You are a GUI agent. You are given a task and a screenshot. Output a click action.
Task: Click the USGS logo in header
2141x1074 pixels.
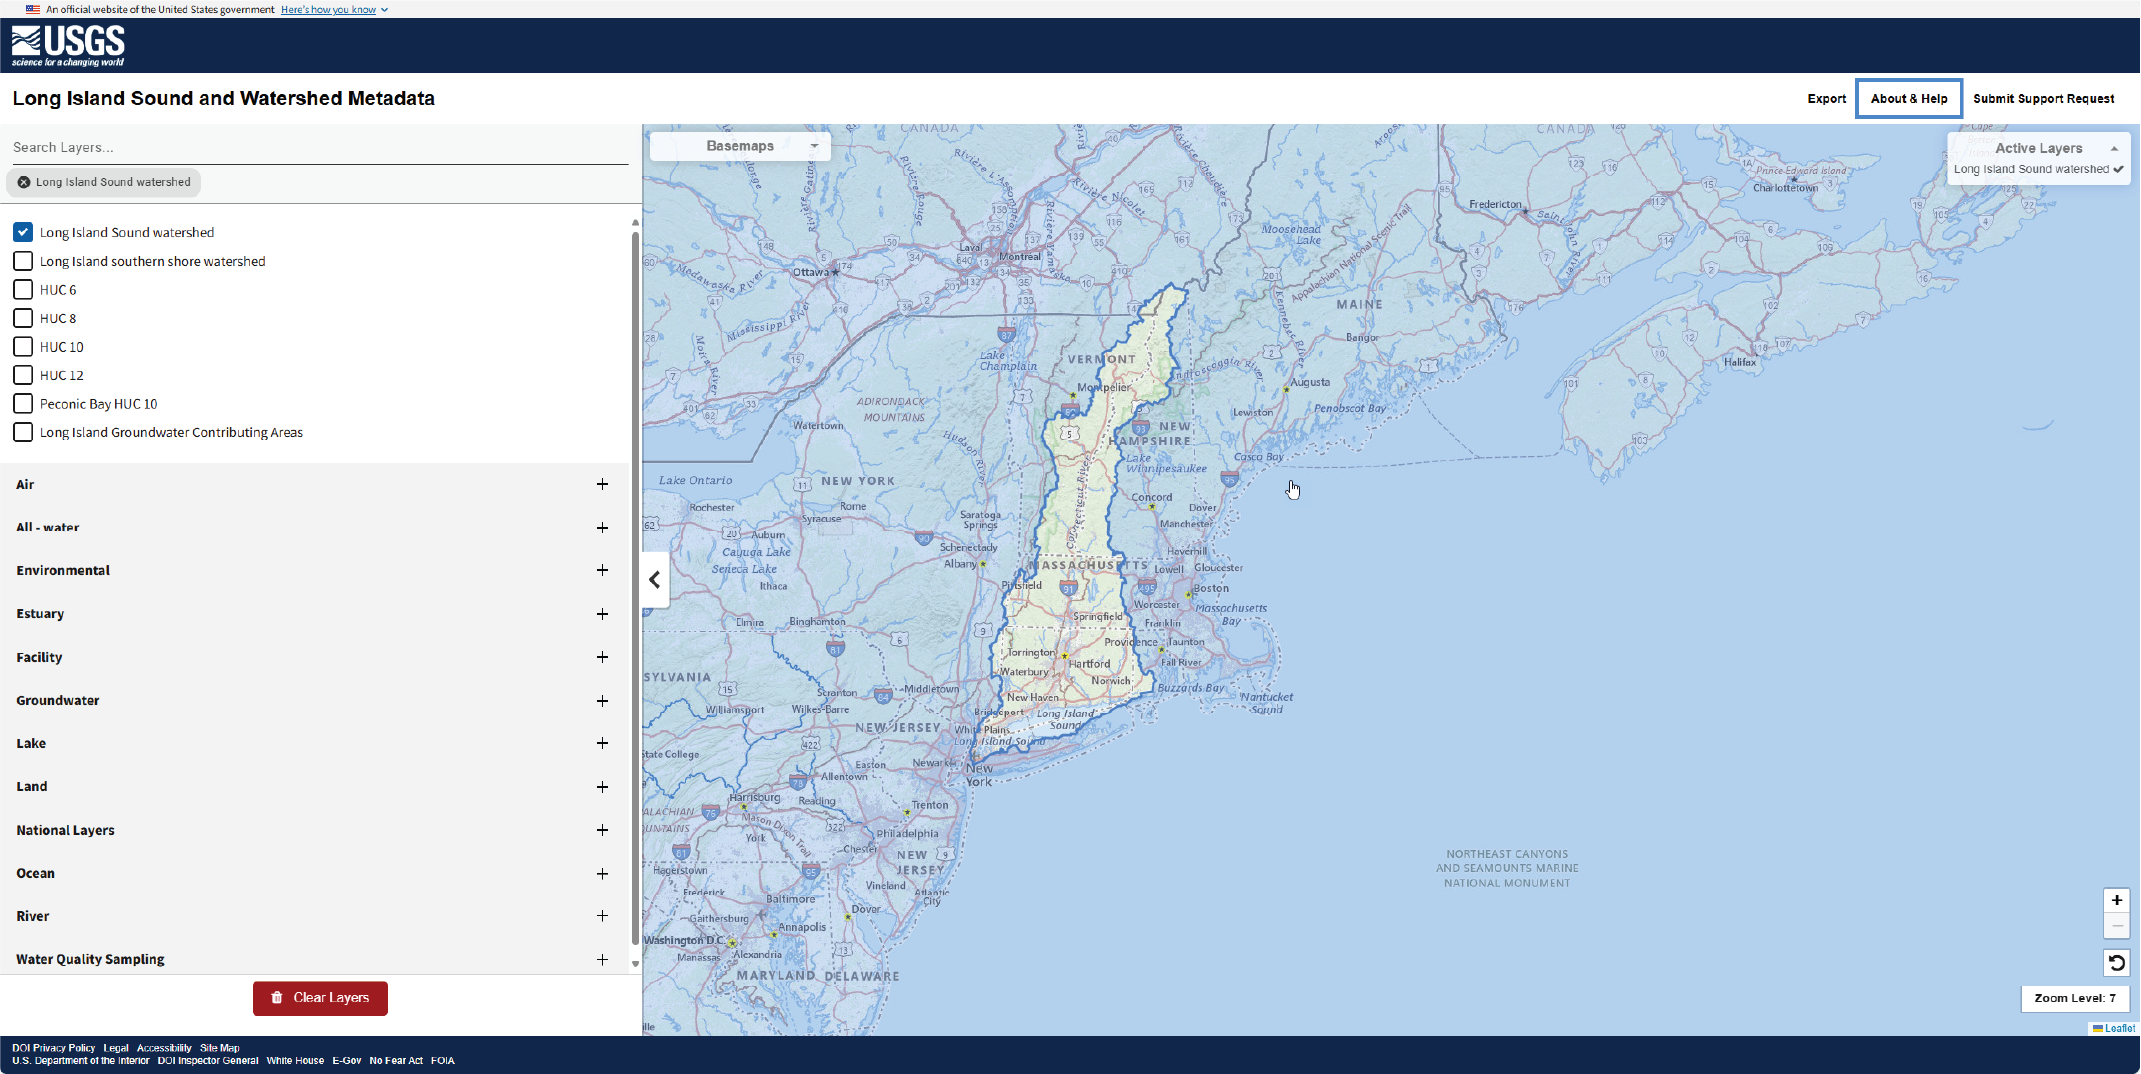(x=68, y=45)
